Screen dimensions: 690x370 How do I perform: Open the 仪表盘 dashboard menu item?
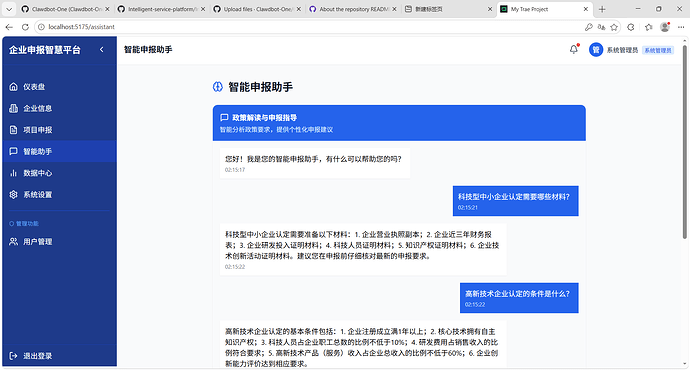tap(59, 87)
